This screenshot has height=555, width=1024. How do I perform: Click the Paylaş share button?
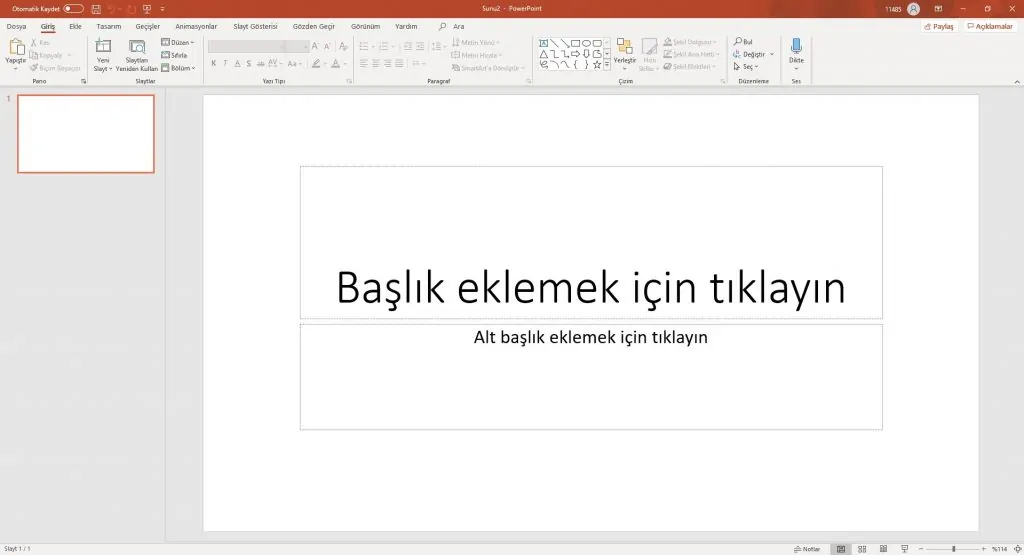939,26
